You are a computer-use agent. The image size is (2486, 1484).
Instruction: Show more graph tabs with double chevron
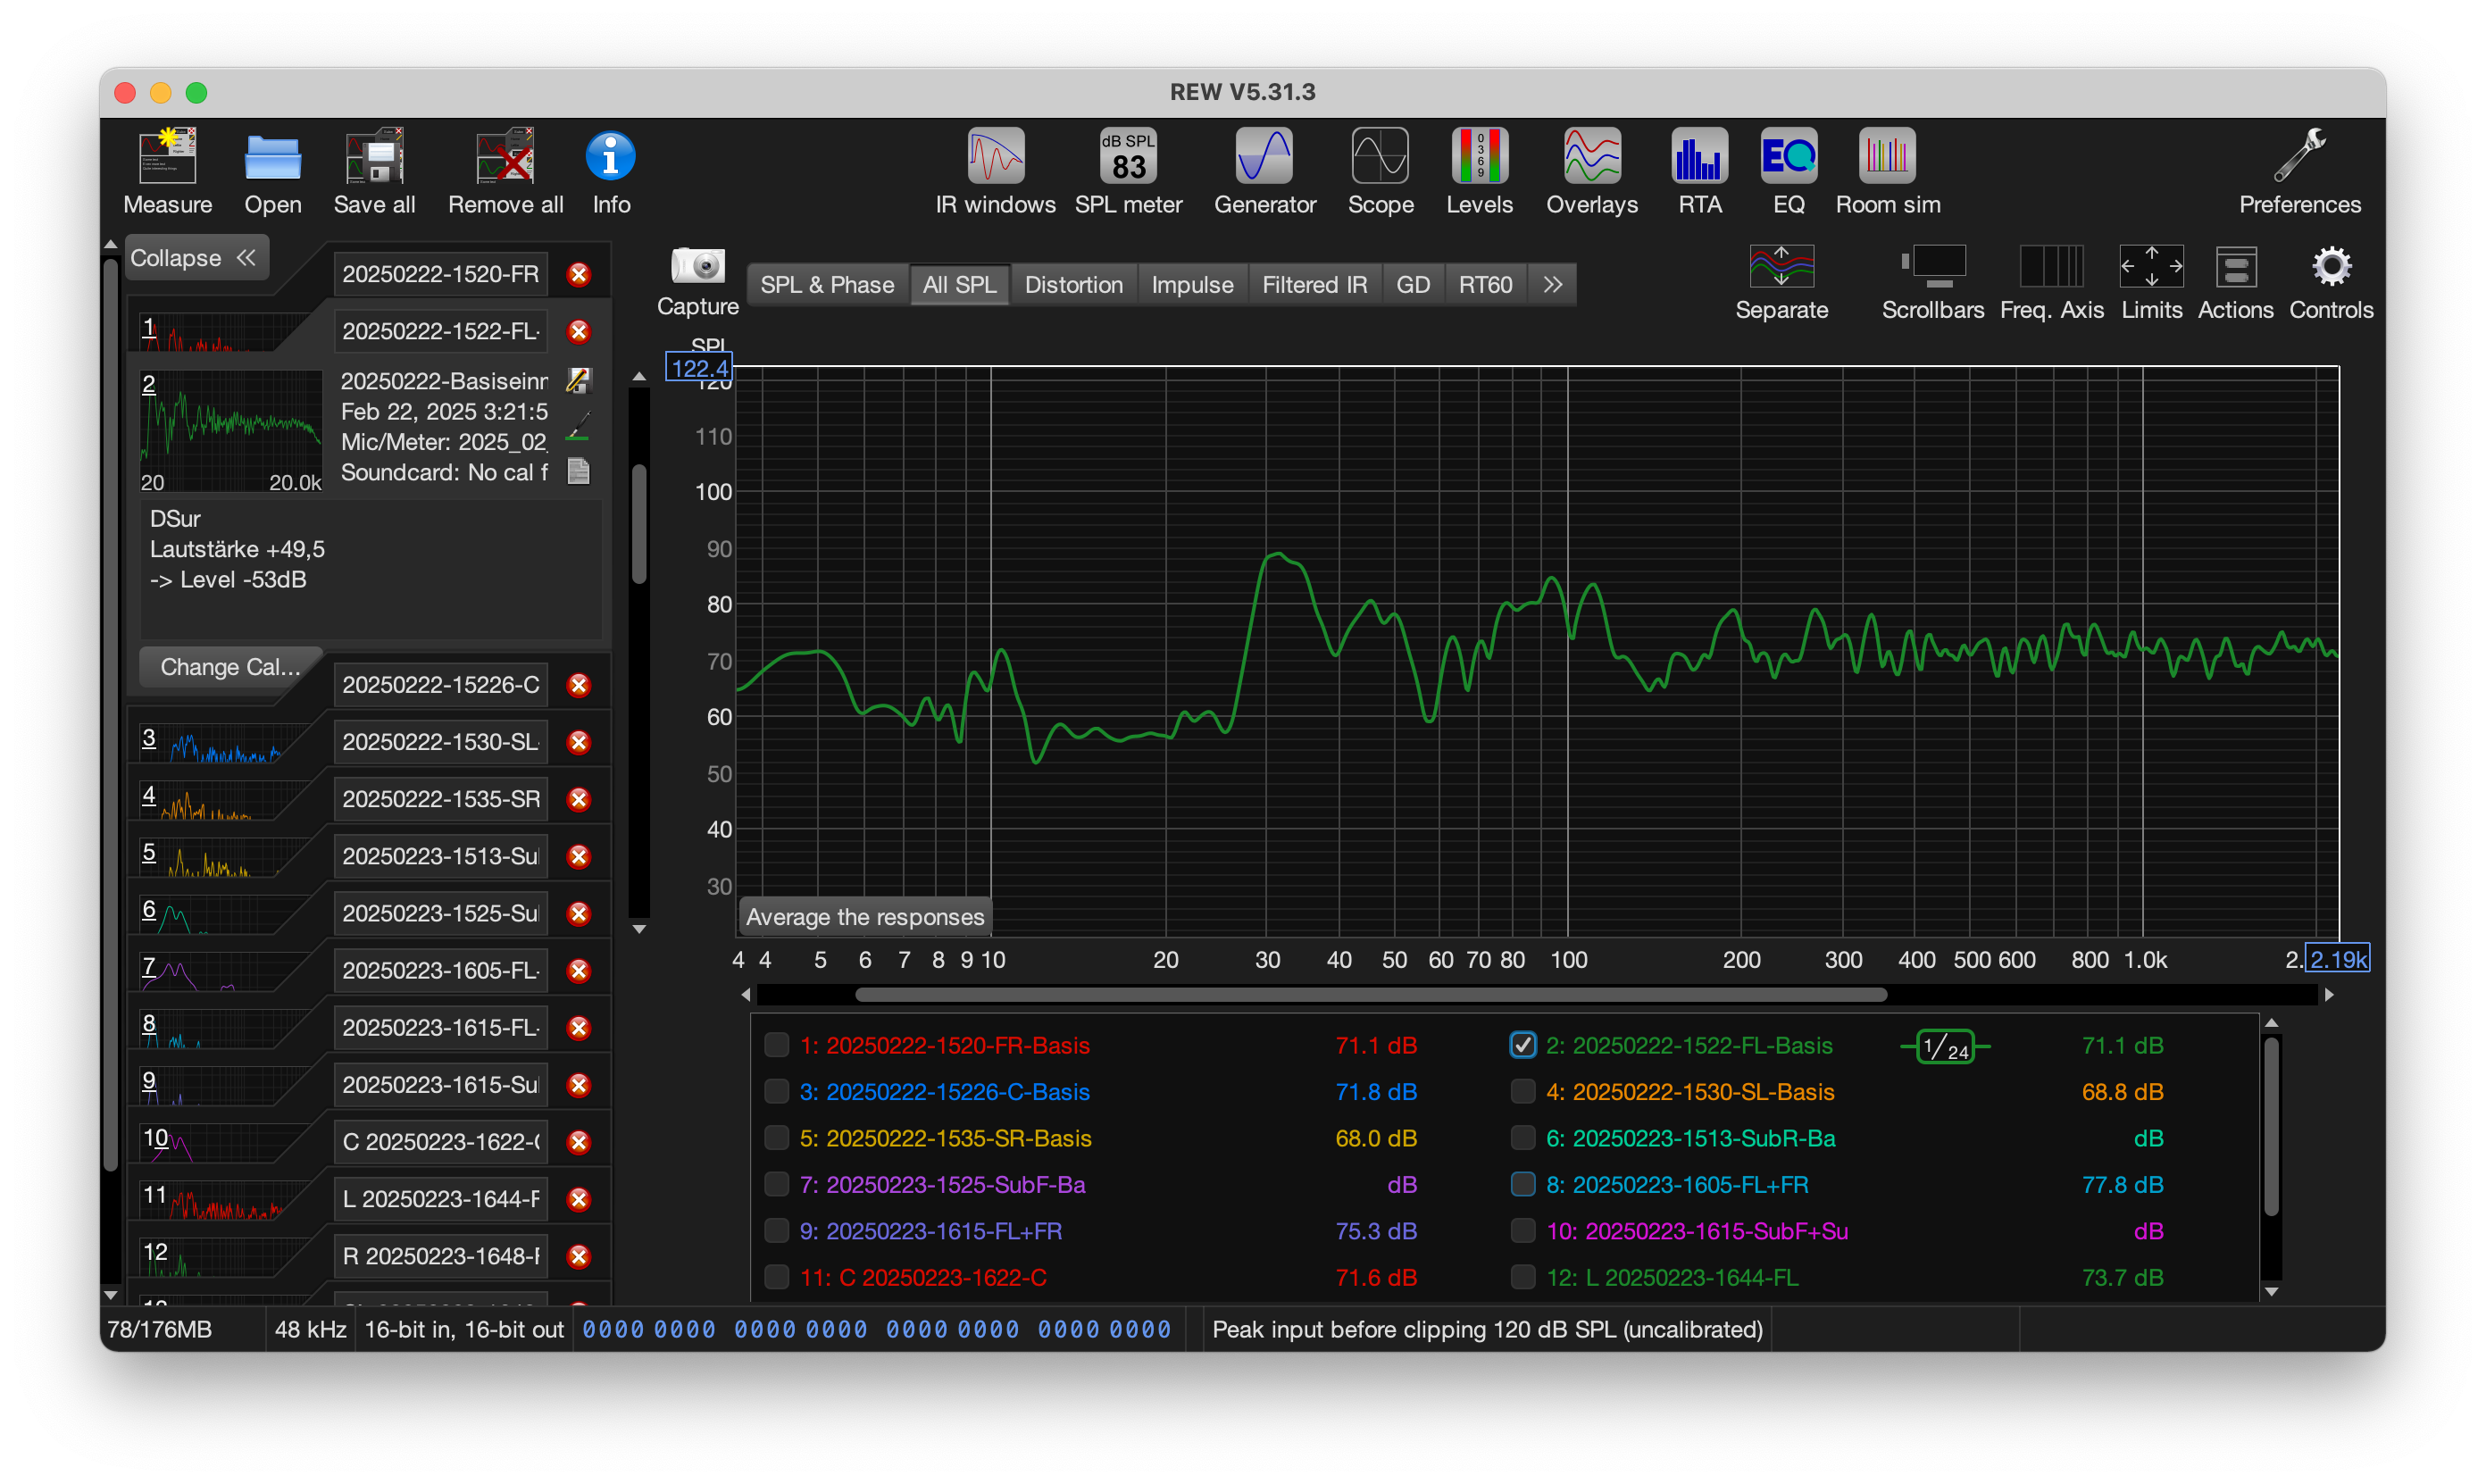1552,285
